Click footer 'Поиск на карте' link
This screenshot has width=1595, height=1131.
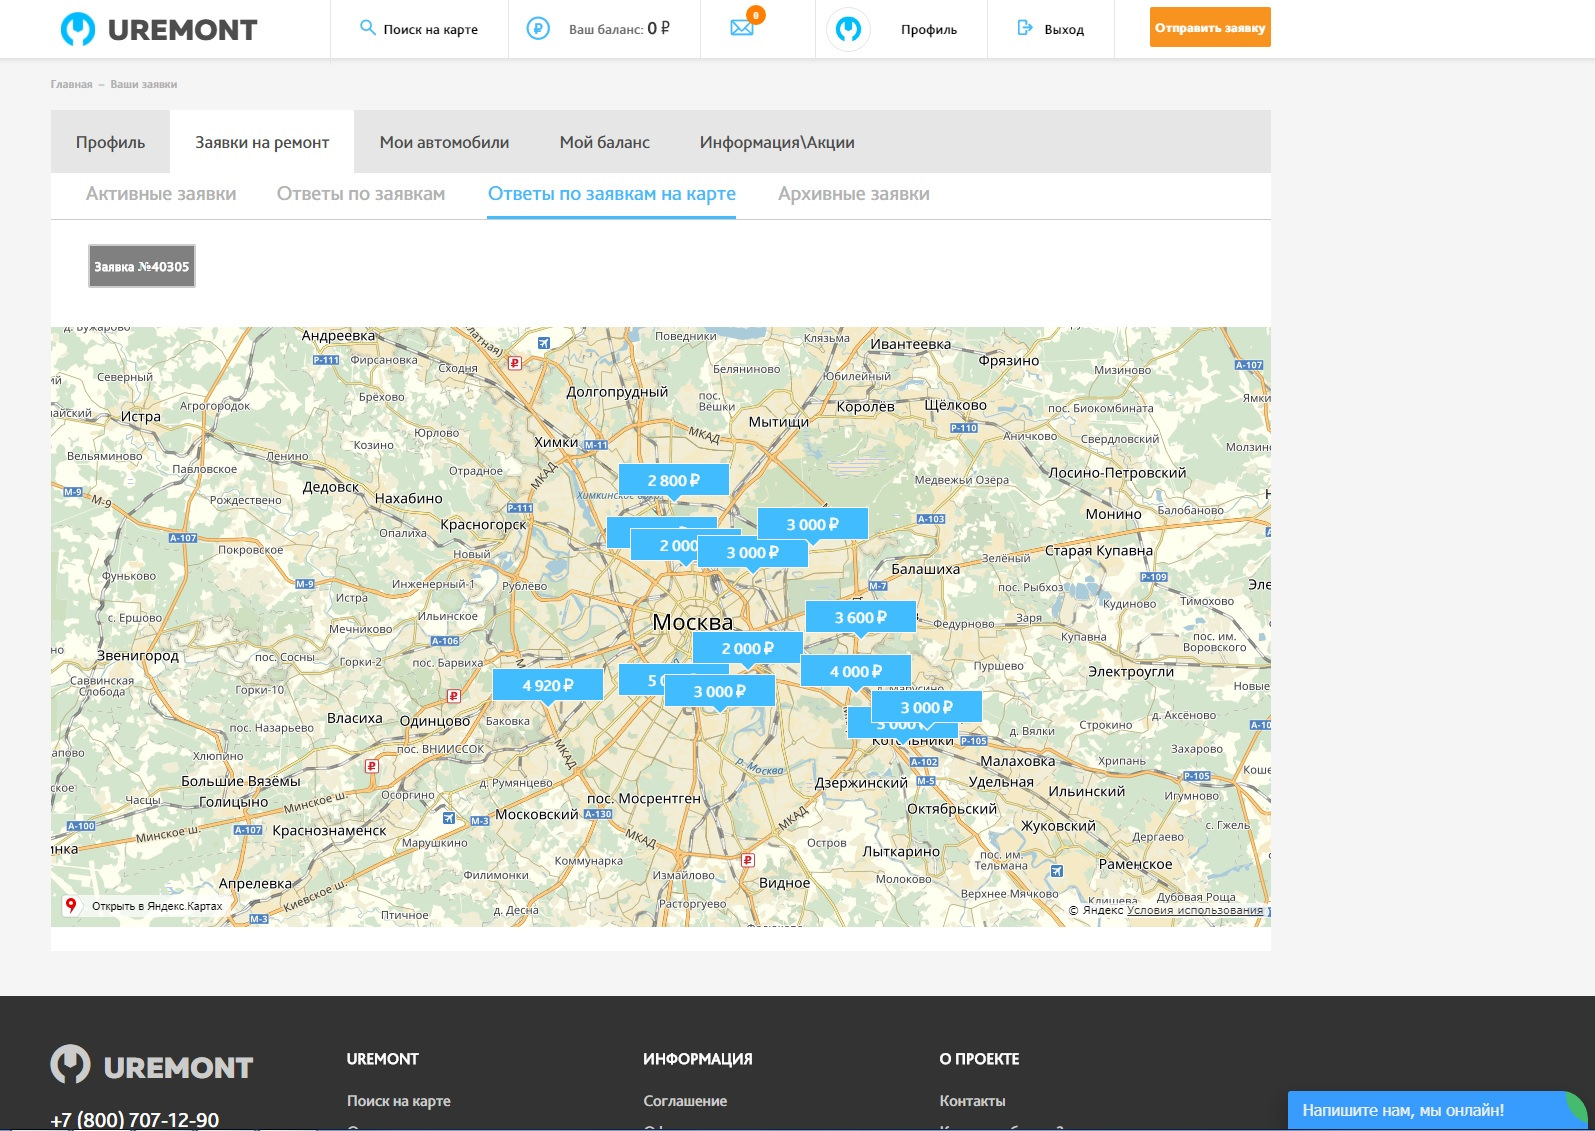click(x=399, y=1100)
